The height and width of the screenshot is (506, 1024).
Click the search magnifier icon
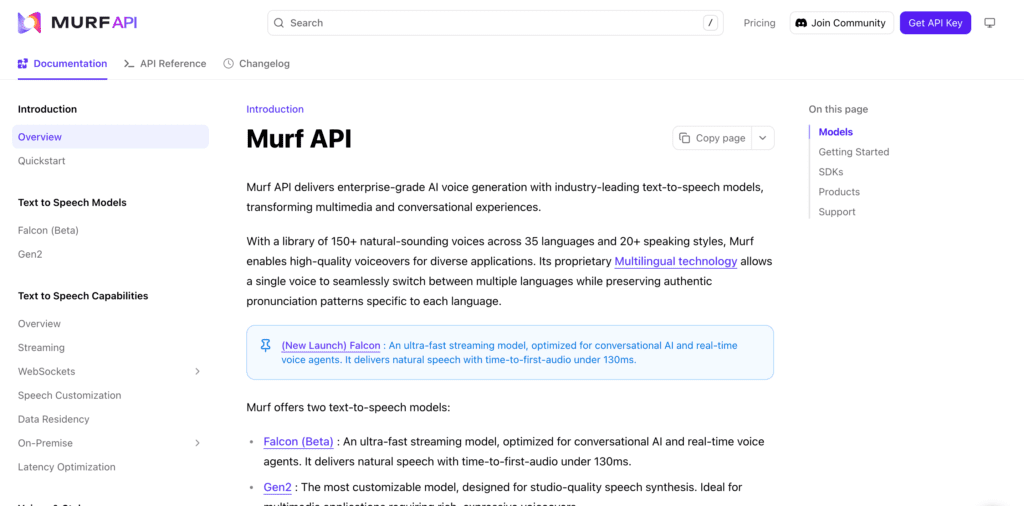[279, 23]
